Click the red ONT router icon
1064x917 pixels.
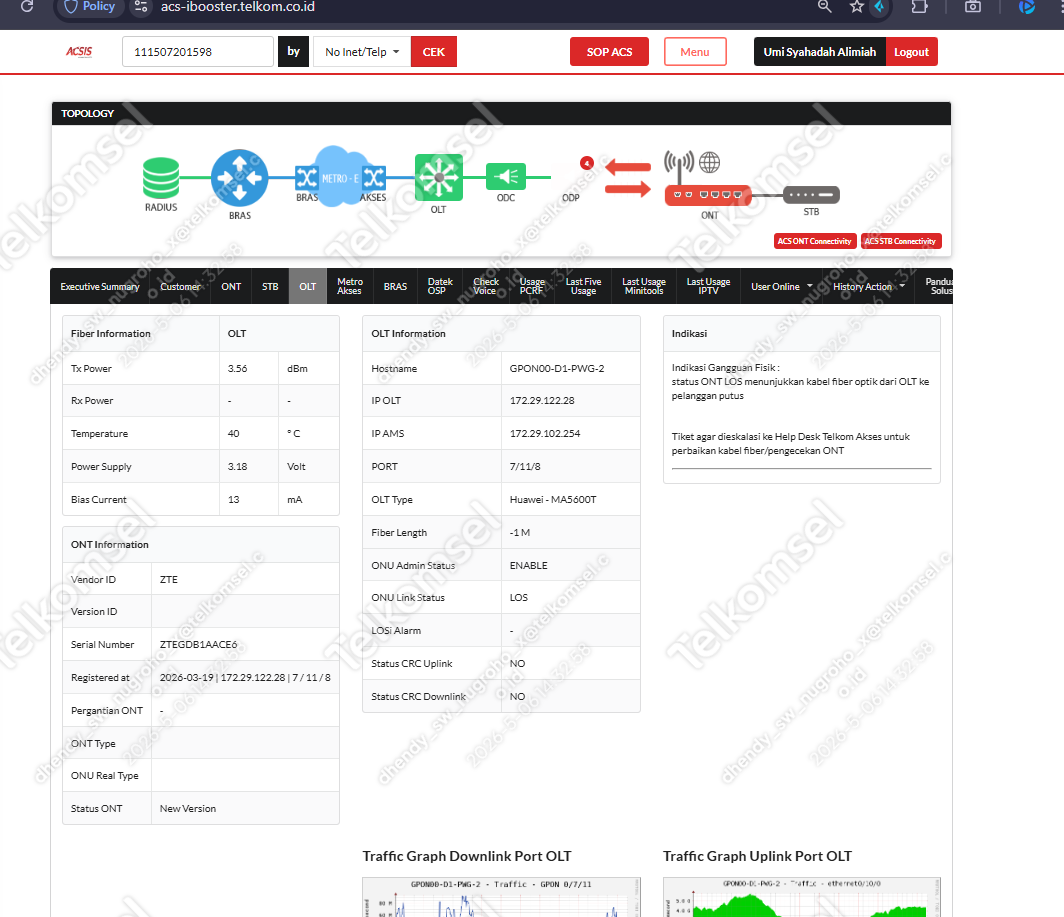click(708, 195)
